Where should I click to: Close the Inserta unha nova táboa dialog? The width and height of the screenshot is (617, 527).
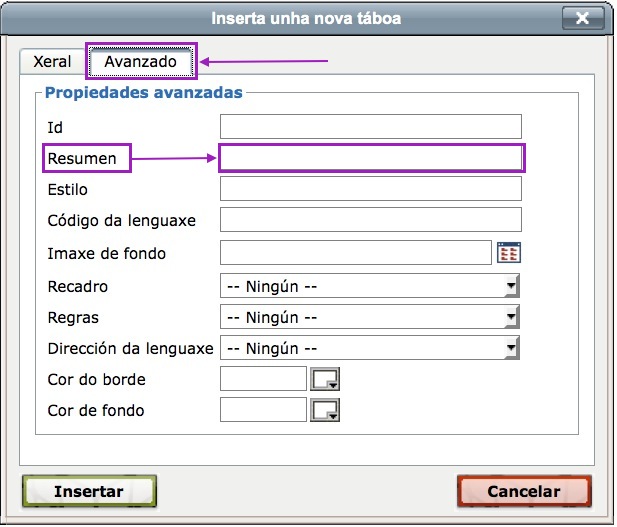point(585,18)
